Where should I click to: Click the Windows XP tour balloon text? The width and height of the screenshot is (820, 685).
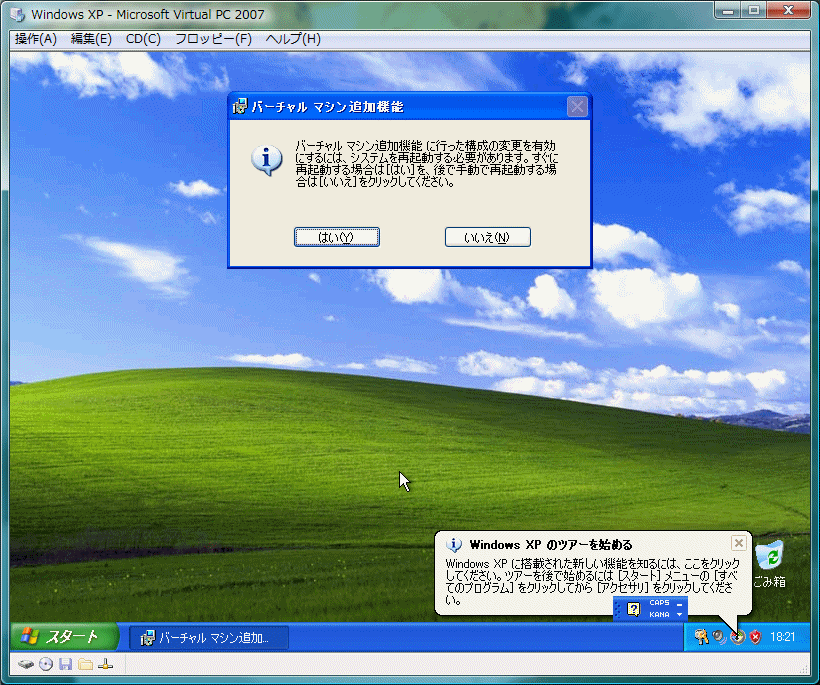tap(593, 581)
